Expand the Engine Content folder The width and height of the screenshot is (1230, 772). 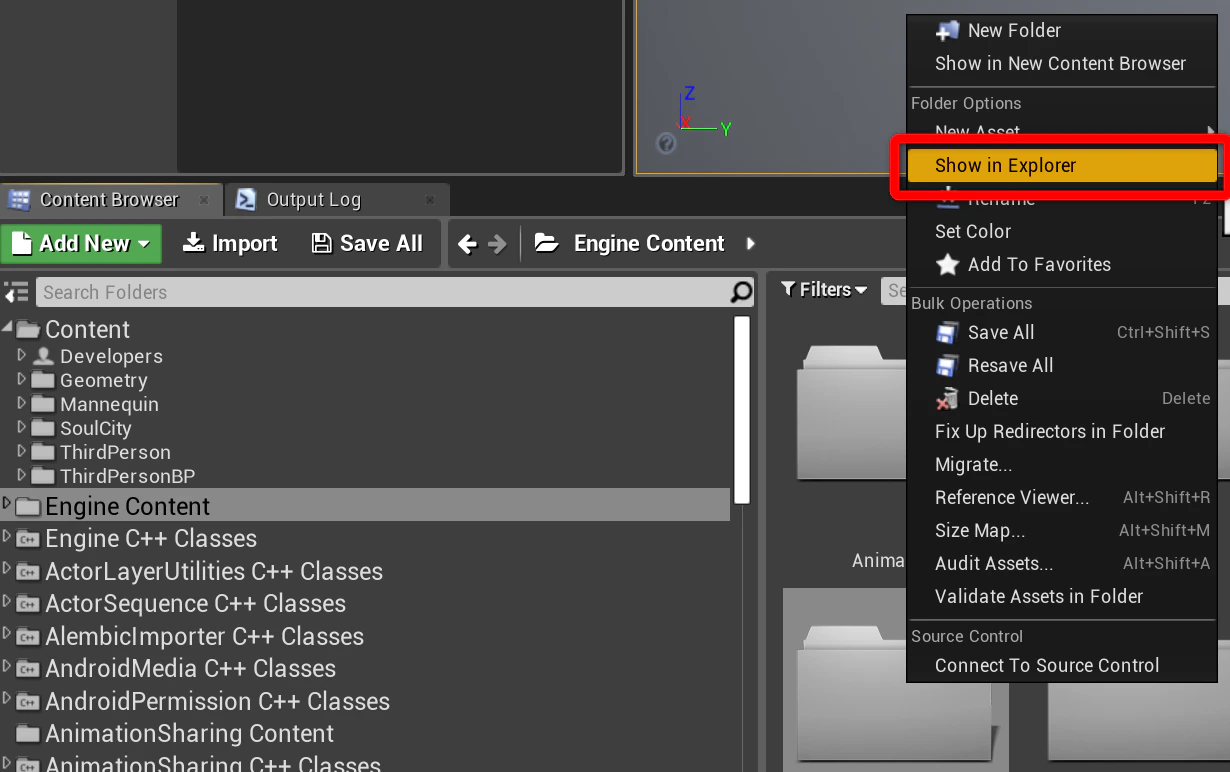(7, 503)
